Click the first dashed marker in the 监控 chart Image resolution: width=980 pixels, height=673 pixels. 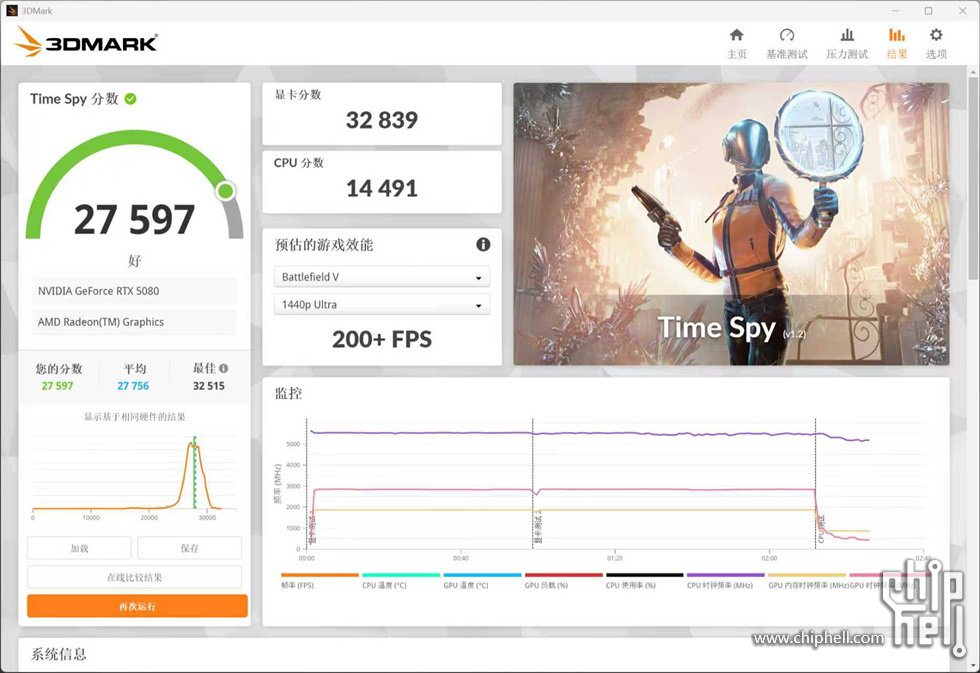click(x=307, y=484)
